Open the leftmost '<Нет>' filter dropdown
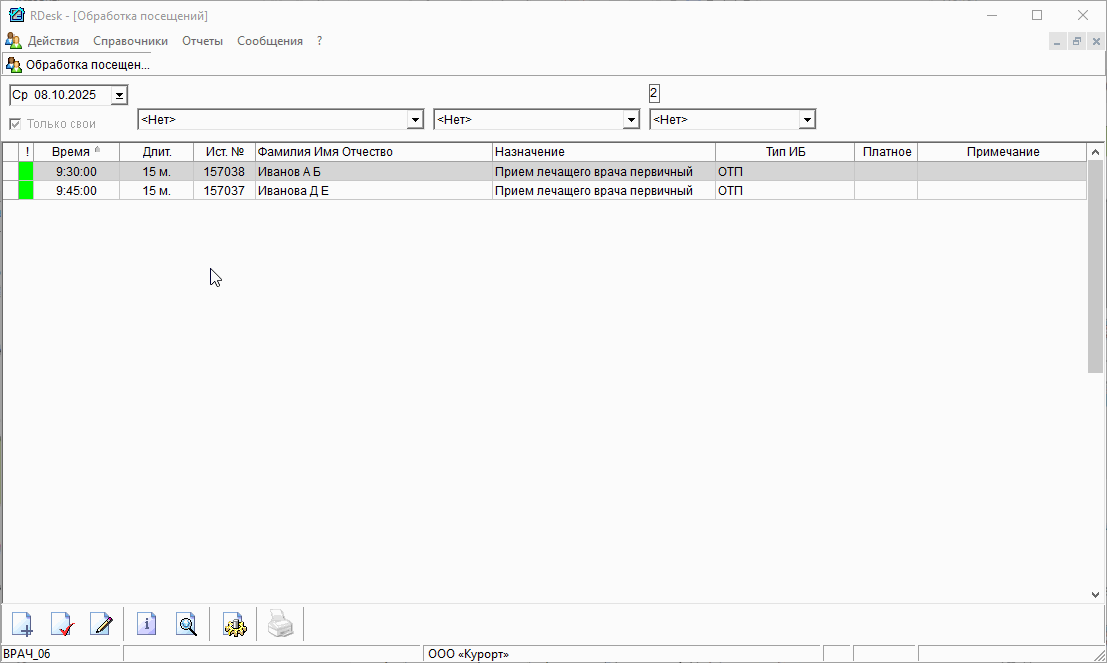This screenshot has height=663, width=1107. [x=416, y=120]
